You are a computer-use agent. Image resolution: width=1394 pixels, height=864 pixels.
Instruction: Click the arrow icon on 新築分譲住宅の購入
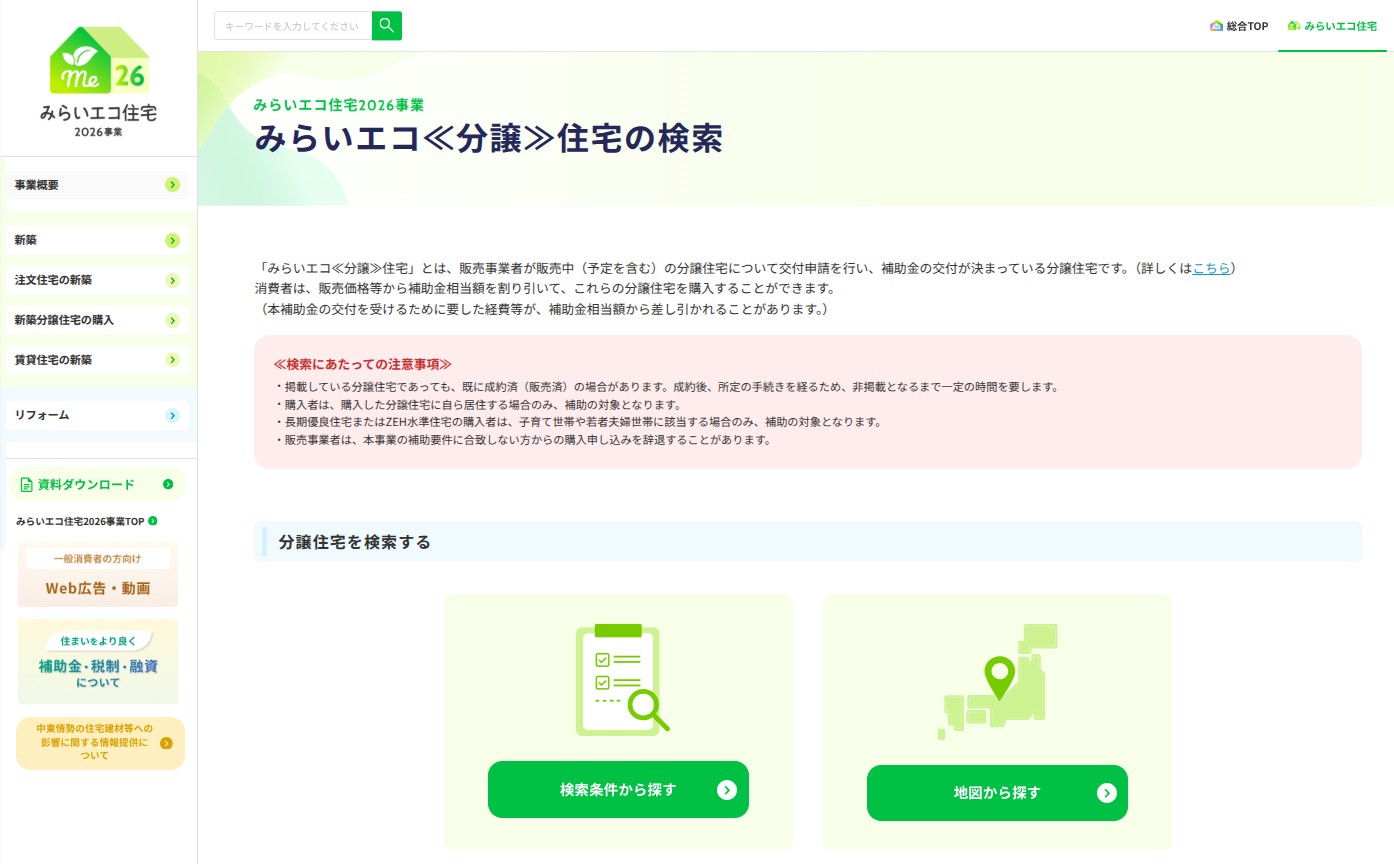pos(172,320)
